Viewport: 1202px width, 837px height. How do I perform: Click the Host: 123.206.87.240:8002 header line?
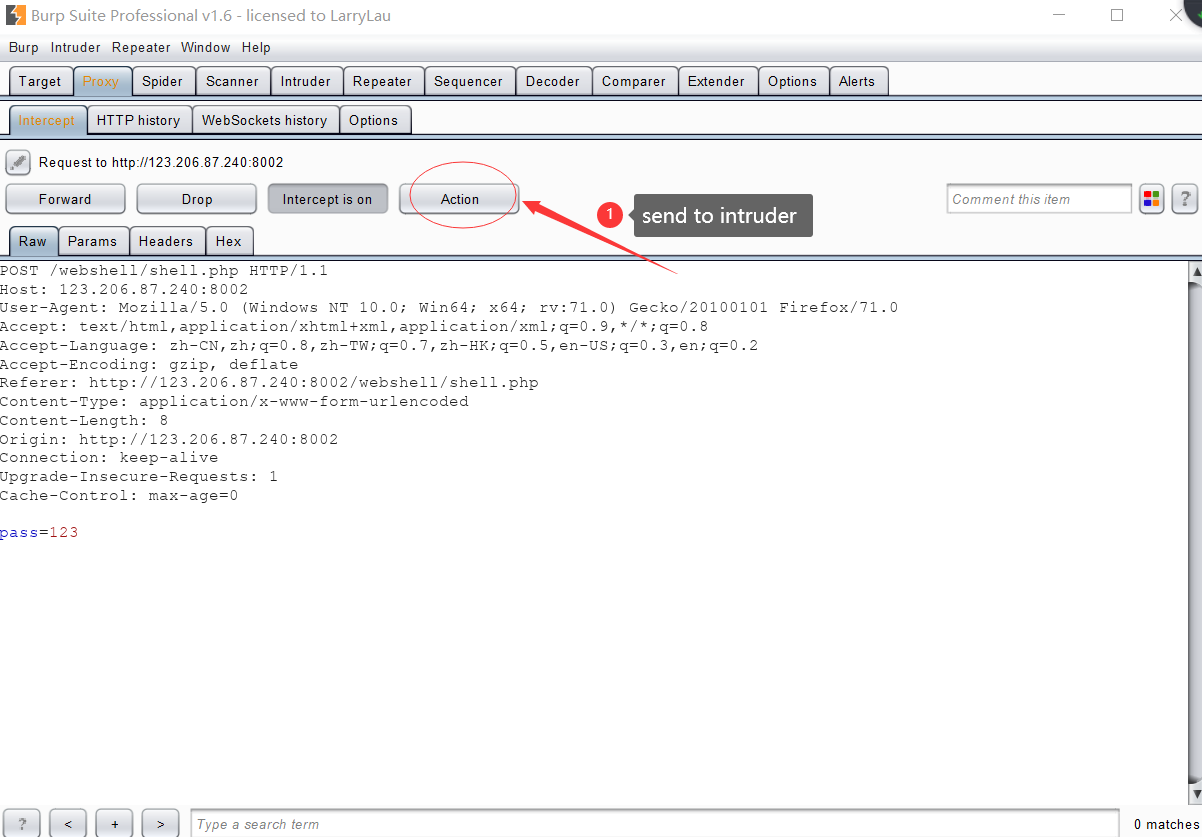(124, 289)
